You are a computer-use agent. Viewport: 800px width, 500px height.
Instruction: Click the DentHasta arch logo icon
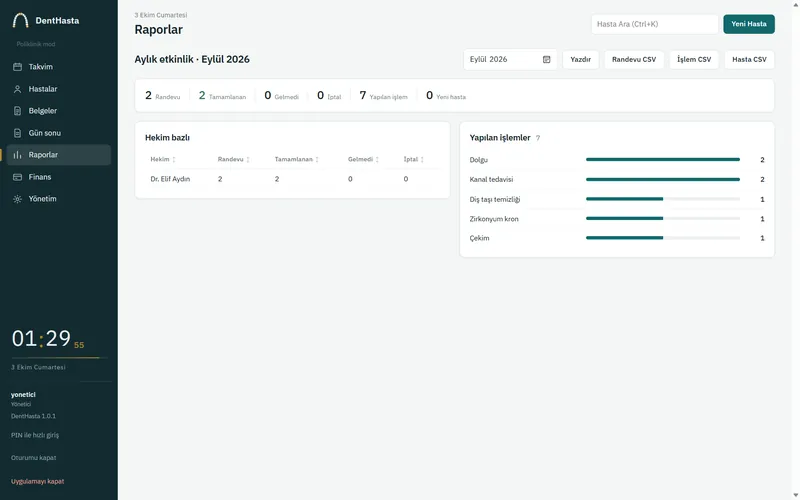[20, 20]
